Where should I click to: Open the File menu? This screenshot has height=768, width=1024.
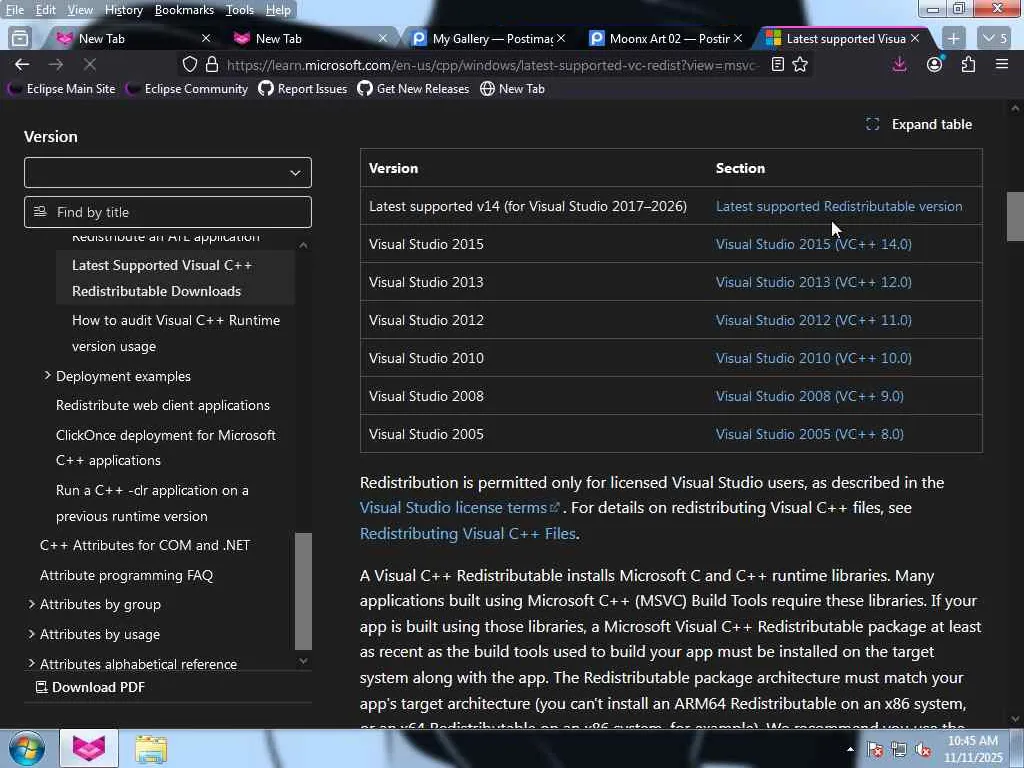click(x=14, y=10)
